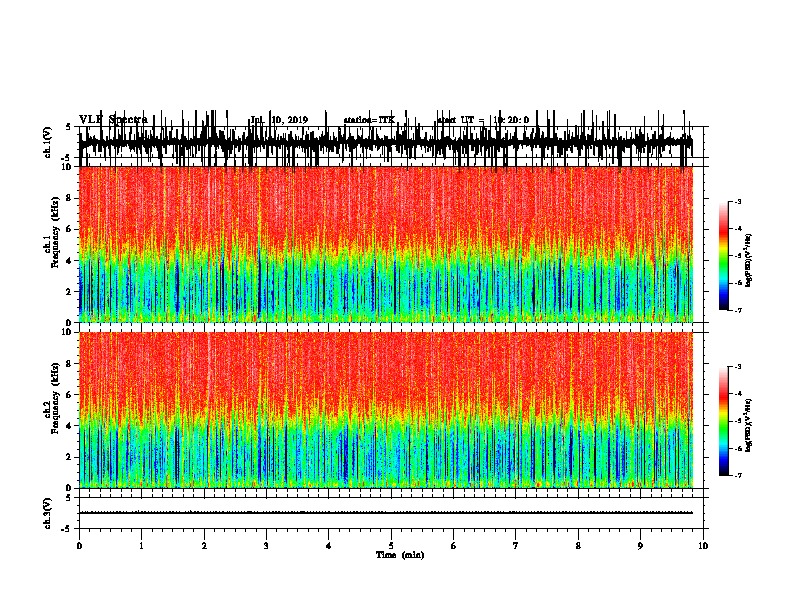The width and height of the screenshot is (792, 612).
Task: Click the ch.1 spectrogram plot area
Action: [x=386, y=244]
